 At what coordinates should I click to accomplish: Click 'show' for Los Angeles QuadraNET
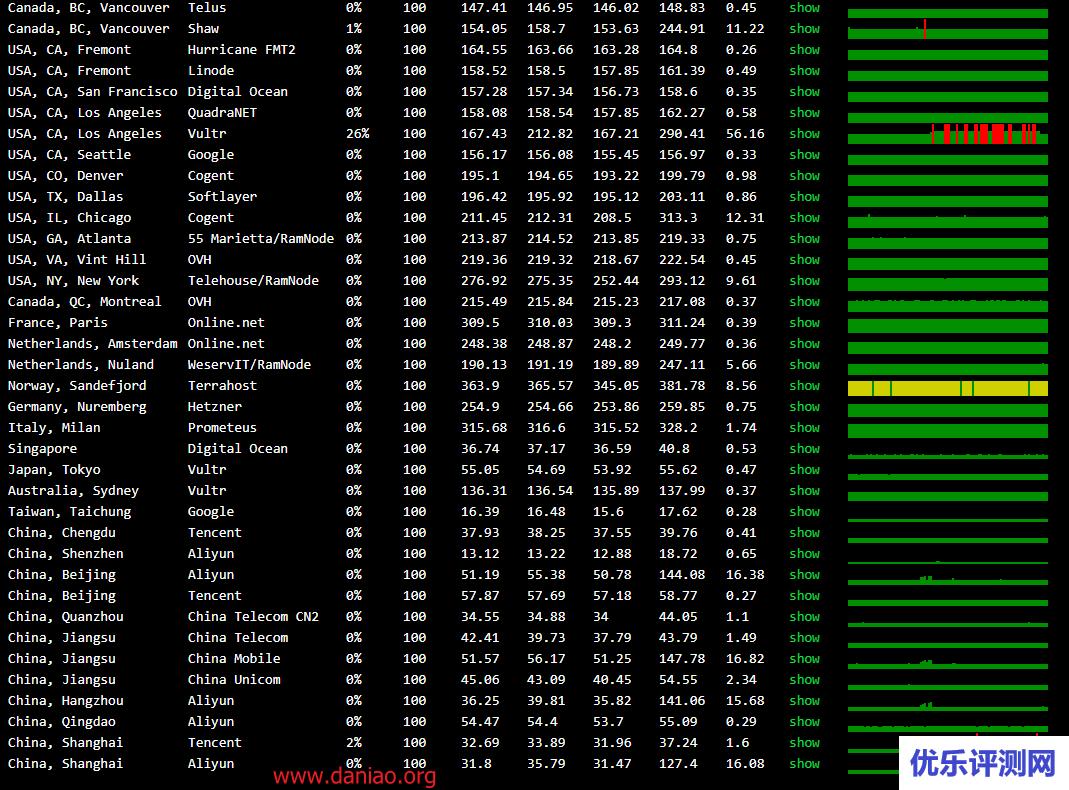pyautogui.click(x=804, y=112)
